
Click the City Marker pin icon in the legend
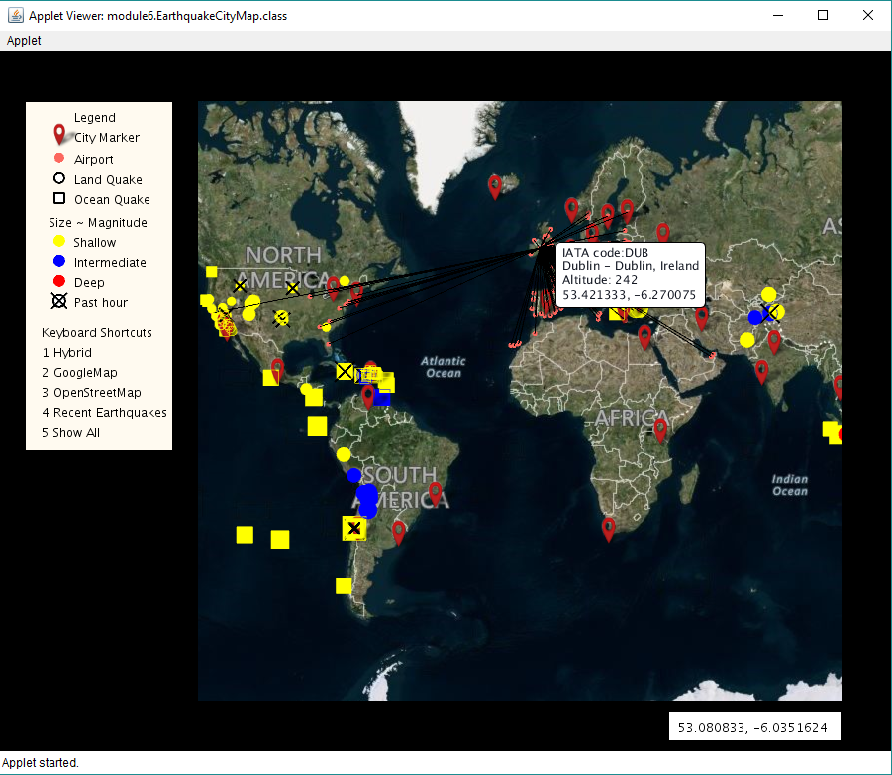click(59, 133)
